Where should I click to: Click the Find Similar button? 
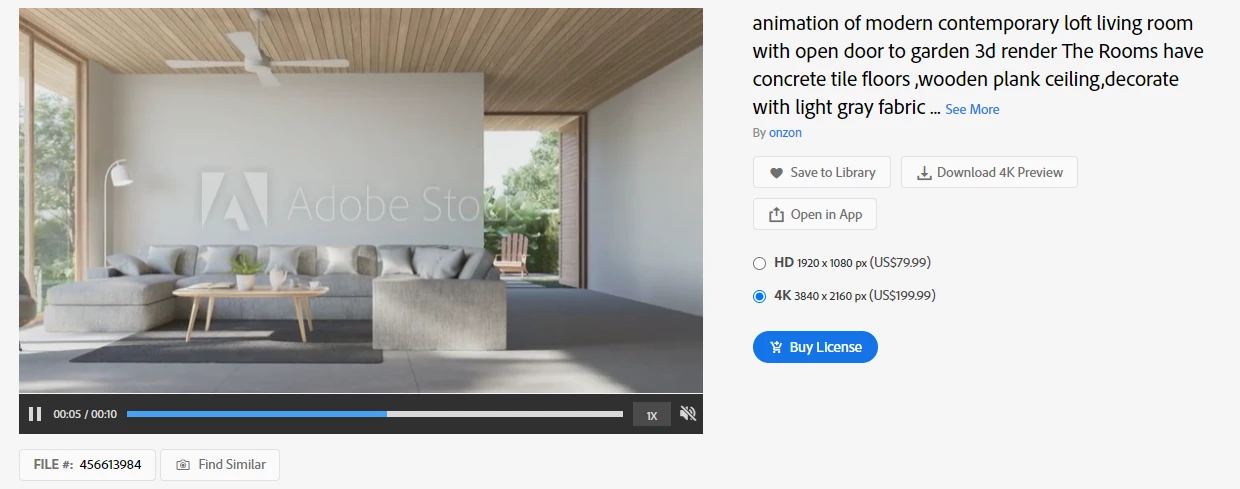point(220,465)
